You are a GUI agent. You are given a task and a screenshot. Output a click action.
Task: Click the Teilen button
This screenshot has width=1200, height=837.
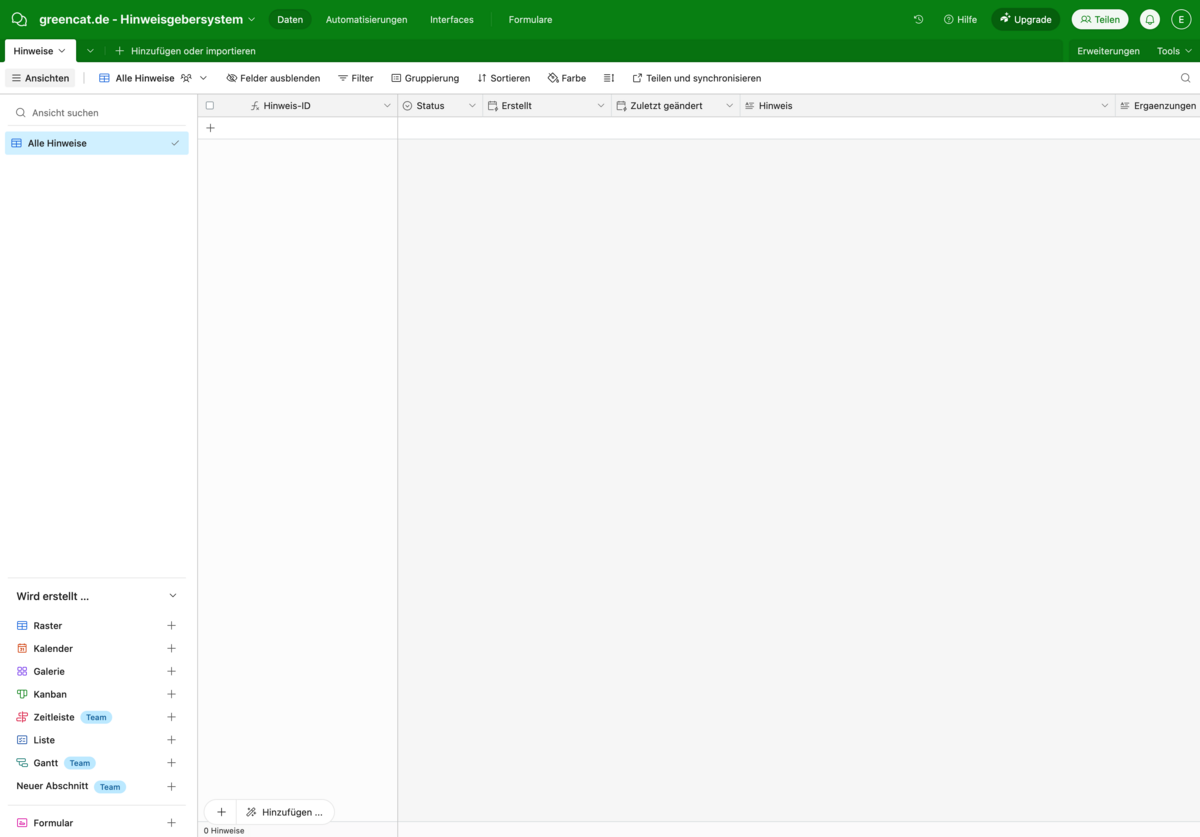click(1099, 19)
